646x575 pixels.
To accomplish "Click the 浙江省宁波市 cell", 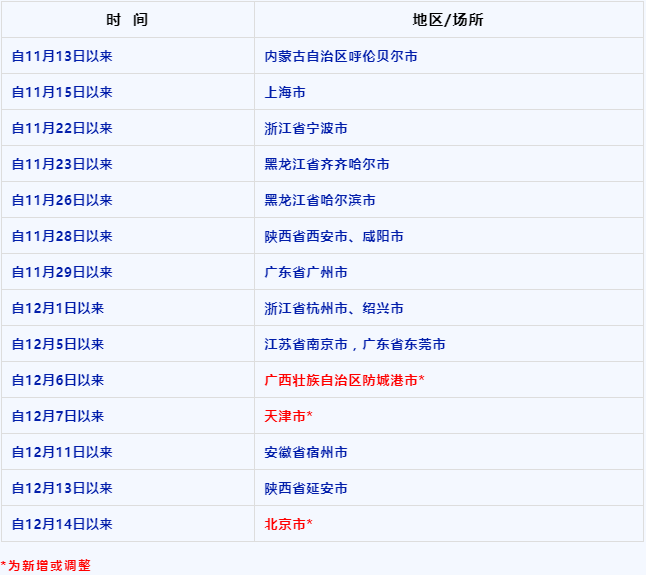I will pos(449,128).
